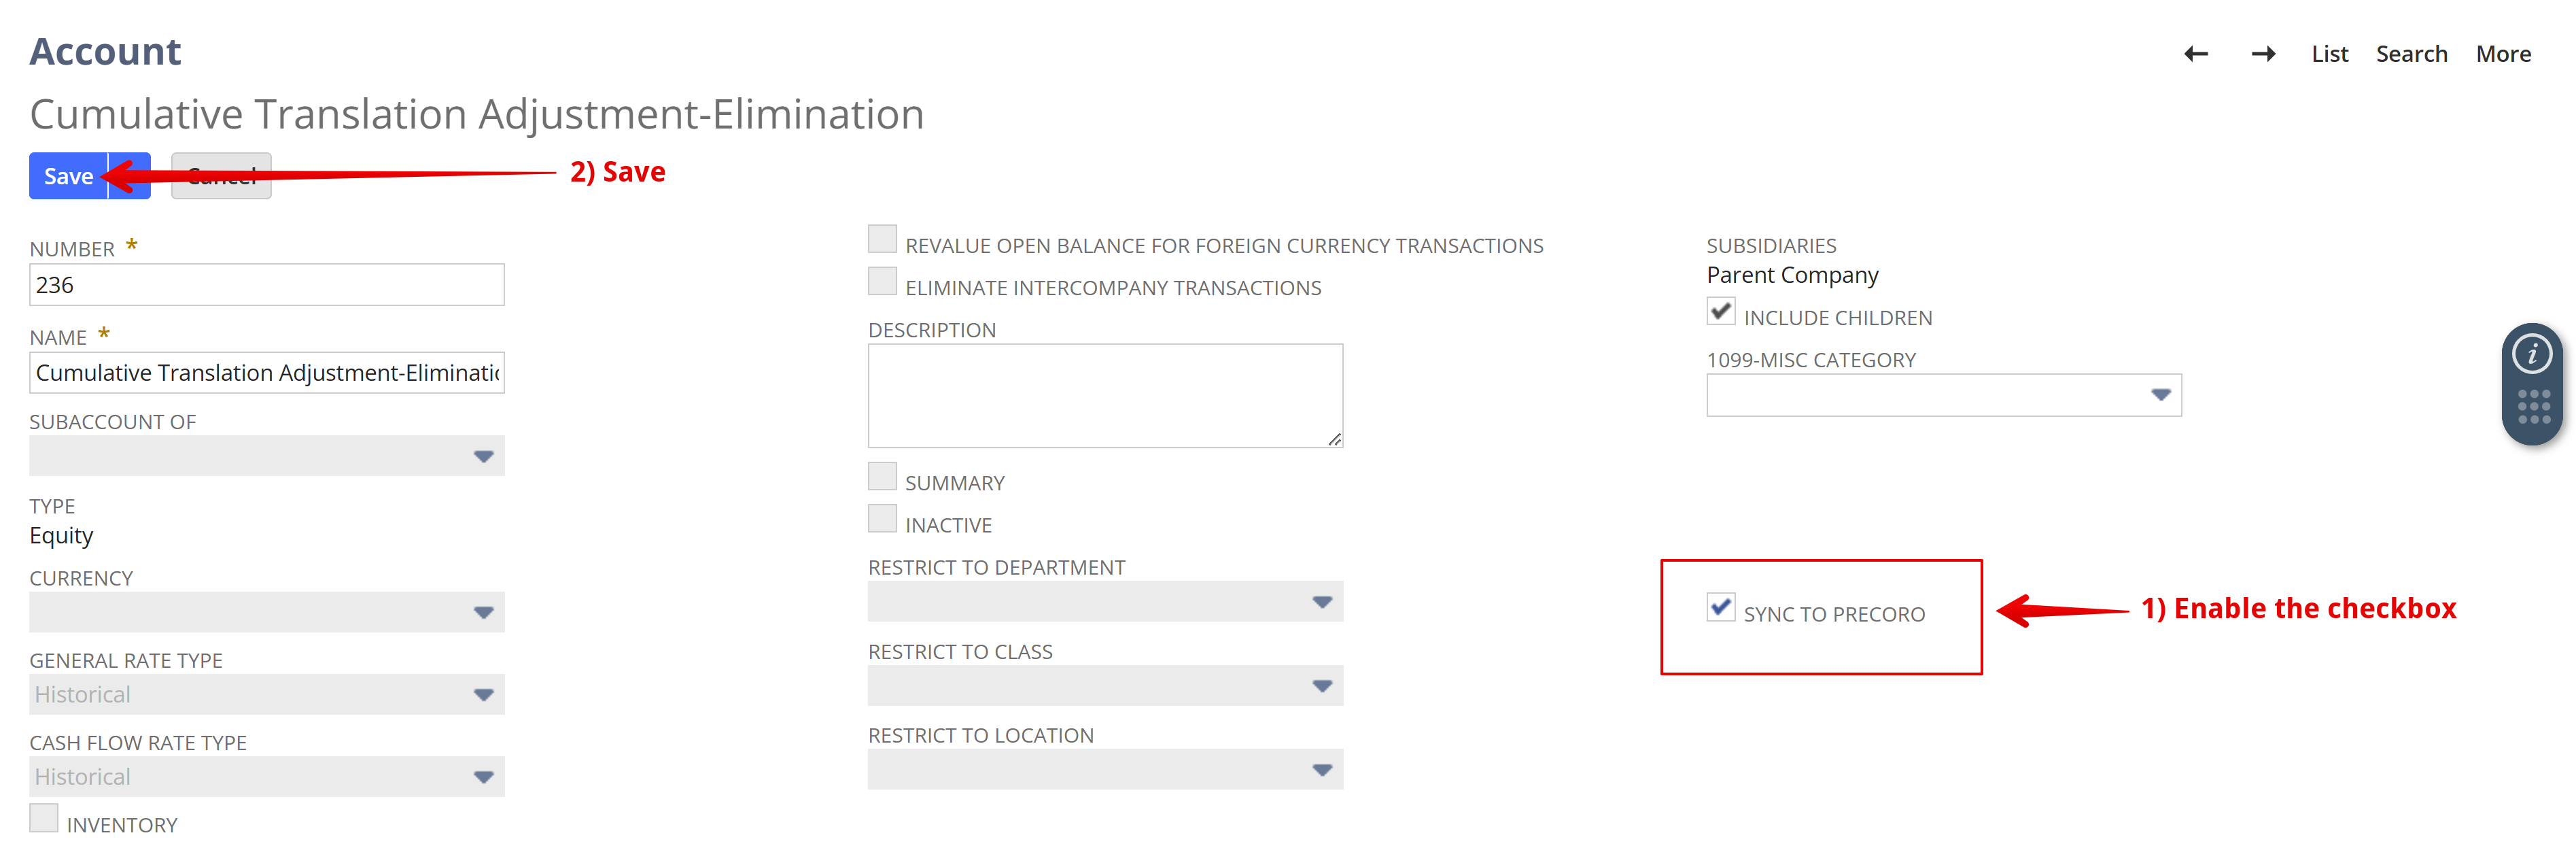This screenshot has height=846, width=2576.
Task: Go to next record with right arrow
Action: pos(2263,54)
